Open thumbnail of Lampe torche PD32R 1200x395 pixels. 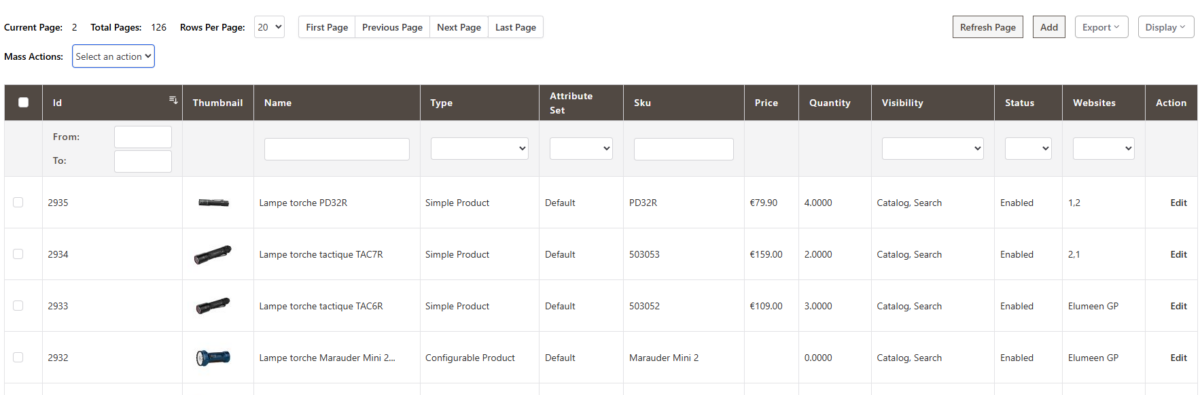click(x=214, y=203)
